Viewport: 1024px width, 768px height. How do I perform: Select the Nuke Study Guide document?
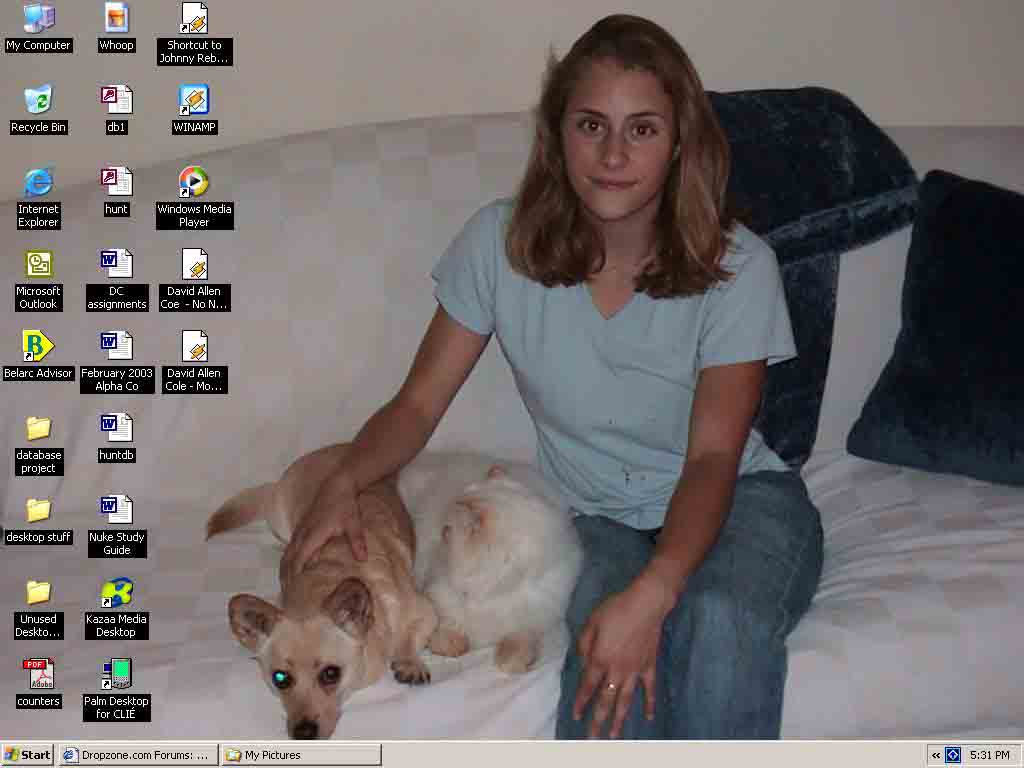116,511
